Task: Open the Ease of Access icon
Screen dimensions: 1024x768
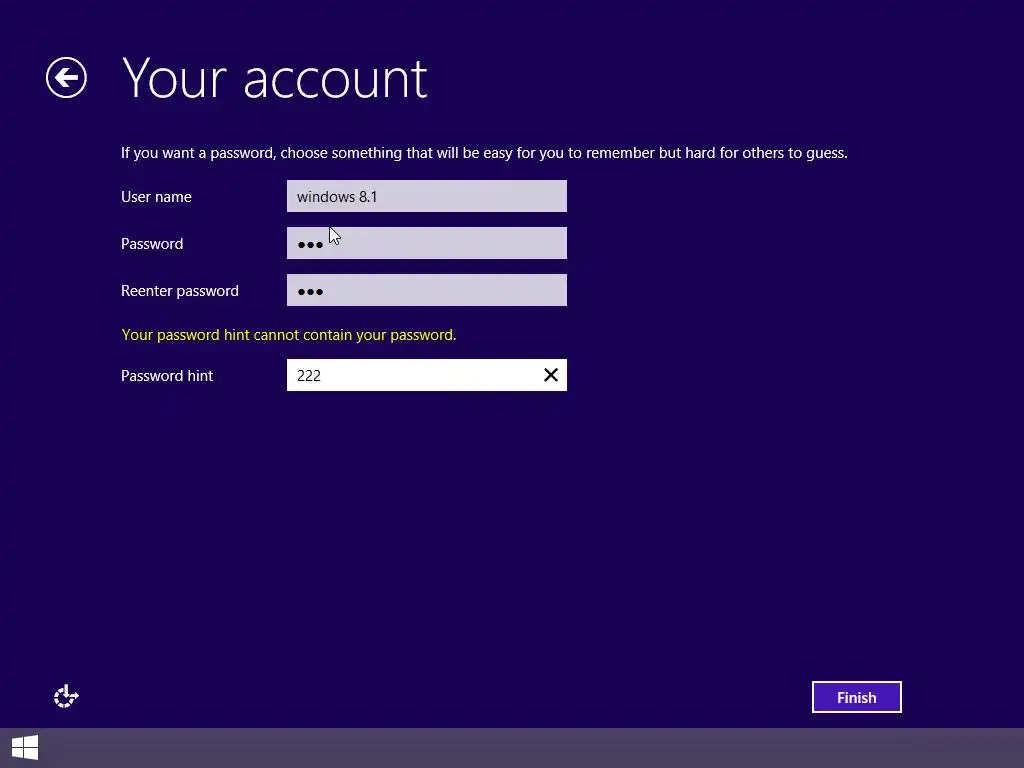Action: [66, 696]
